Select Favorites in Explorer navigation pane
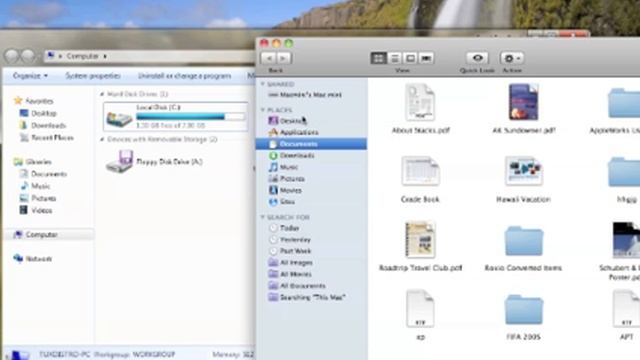This screenshot has width=640, height=360. click(34, 100)
